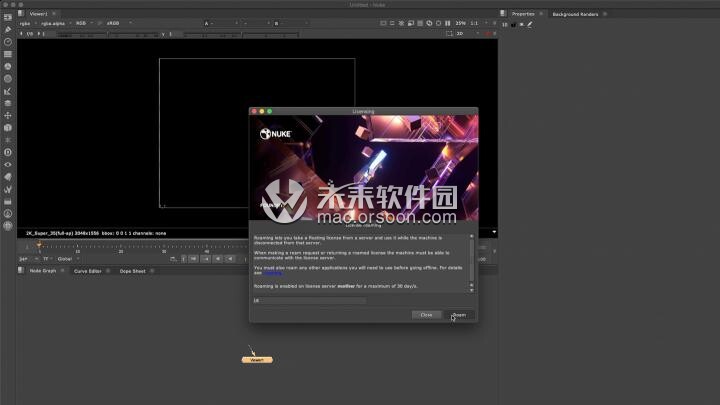Click the Roam button in Licensing dialog
The image size is (720, 405).
pyautogui.click(x=459, y=315)
